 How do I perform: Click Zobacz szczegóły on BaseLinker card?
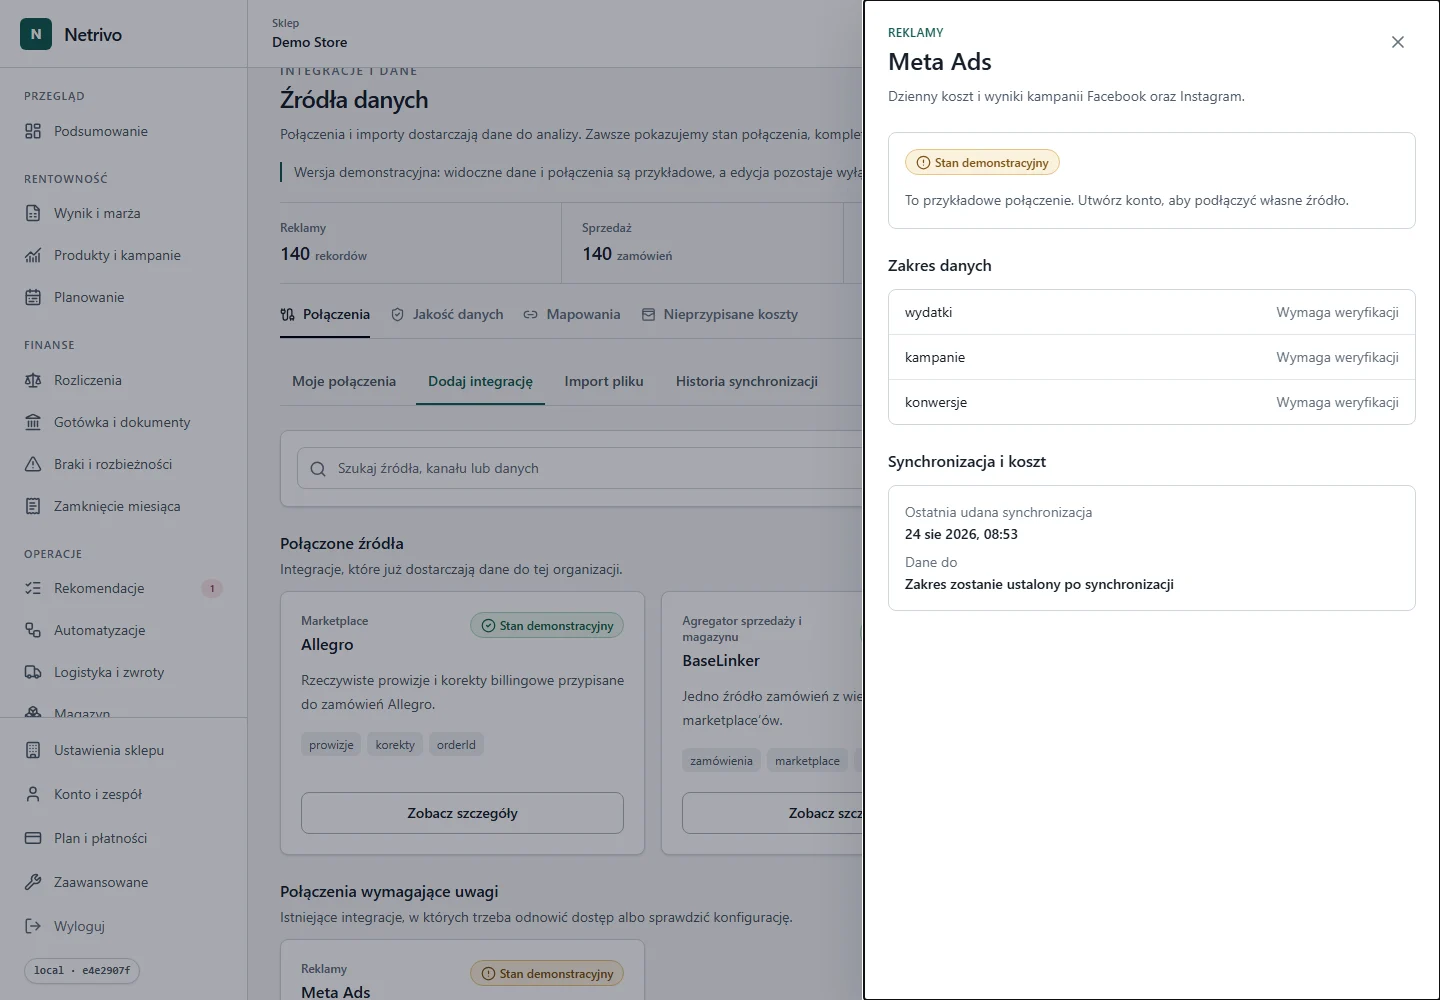[x=772, y=813]
